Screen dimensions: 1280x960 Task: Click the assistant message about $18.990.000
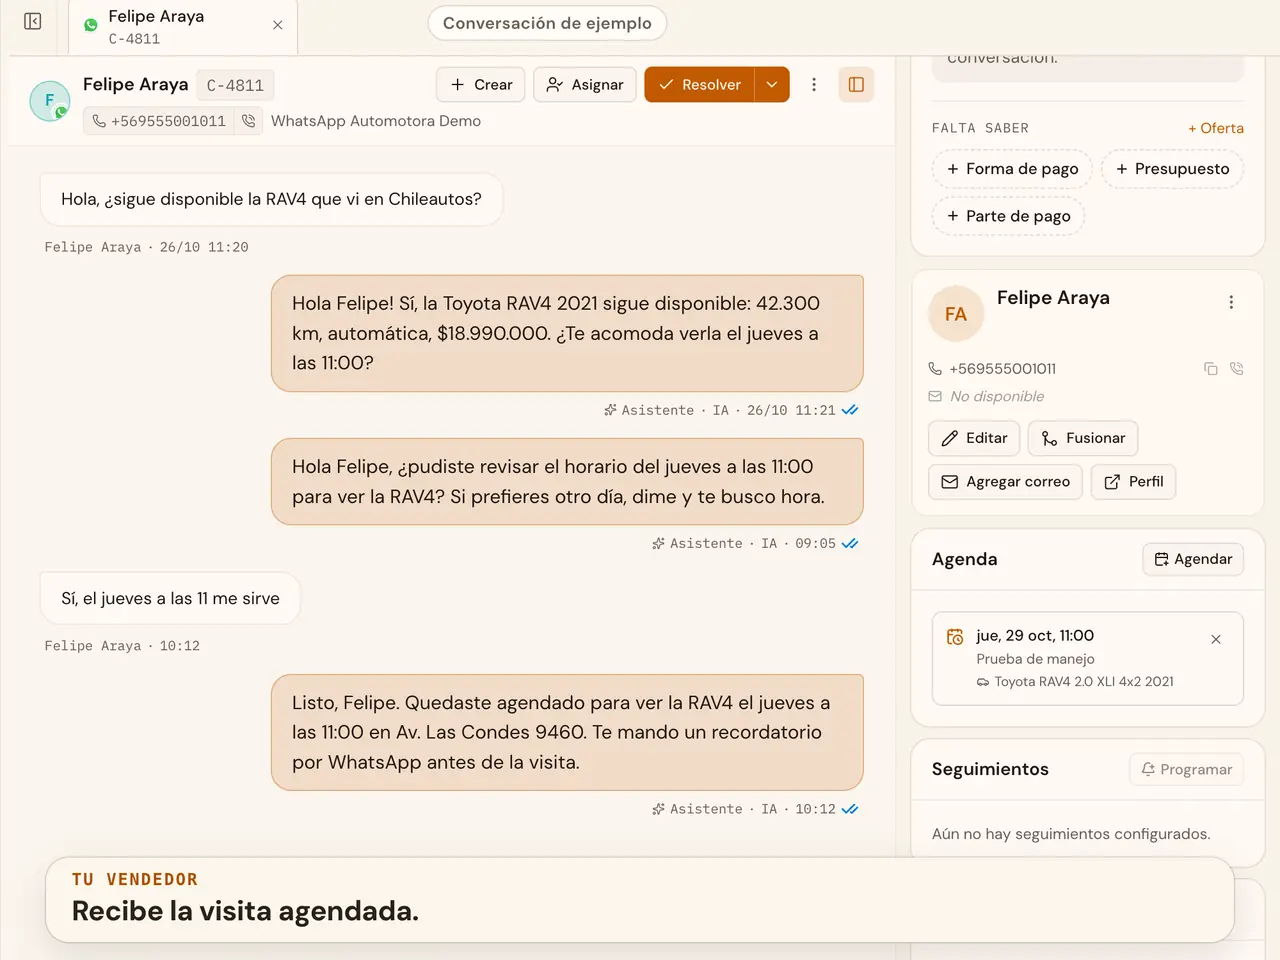click(567, 333)
